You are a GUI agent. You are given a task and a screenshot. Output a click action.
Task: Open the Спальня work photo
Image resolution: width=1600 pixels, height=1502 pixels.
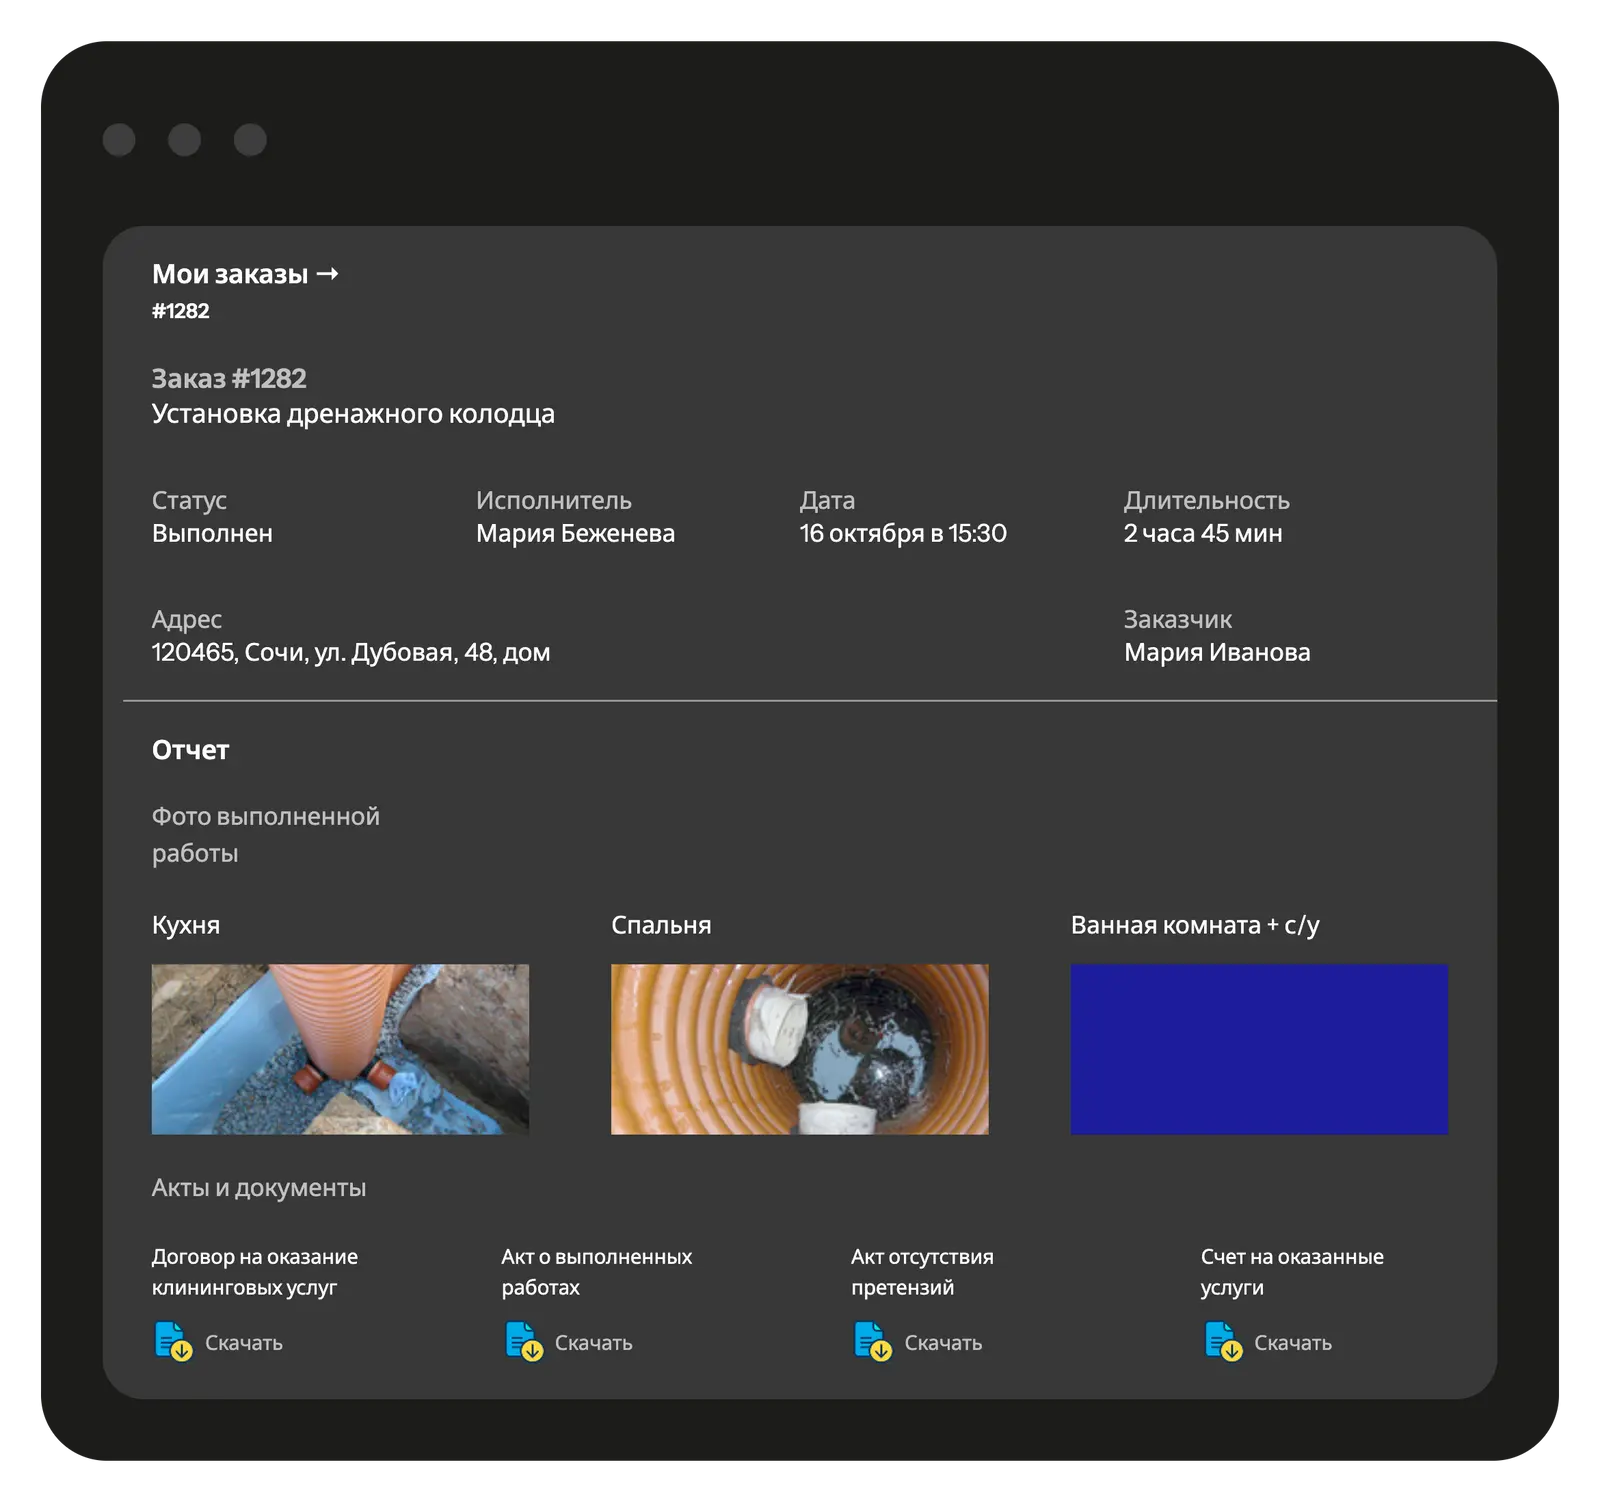coord(799,1049)
